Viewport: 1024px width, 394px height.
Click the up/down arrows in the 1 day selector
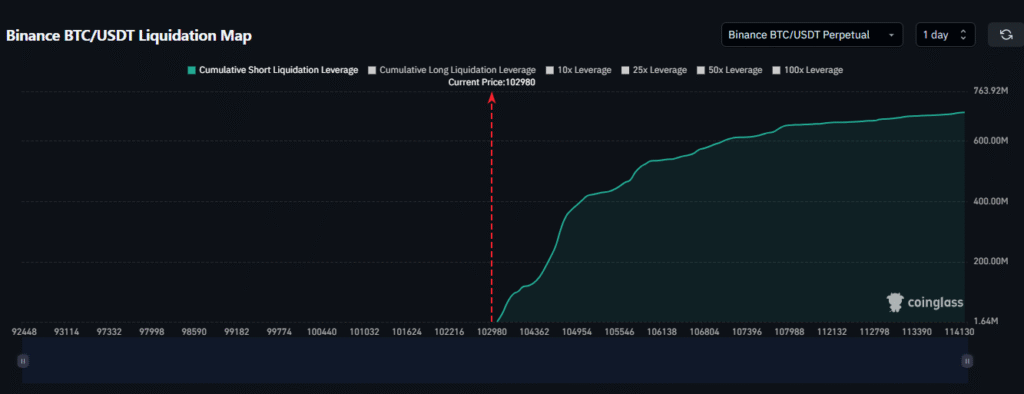[963, 35]
